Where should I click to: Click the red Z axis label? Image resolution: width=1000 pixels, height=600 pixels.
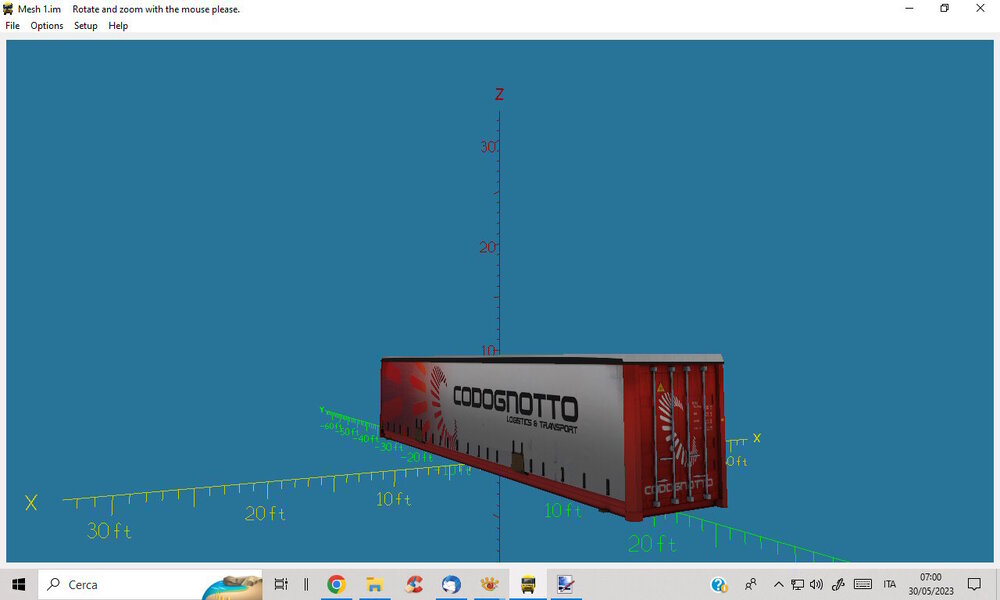click(499, 94)
